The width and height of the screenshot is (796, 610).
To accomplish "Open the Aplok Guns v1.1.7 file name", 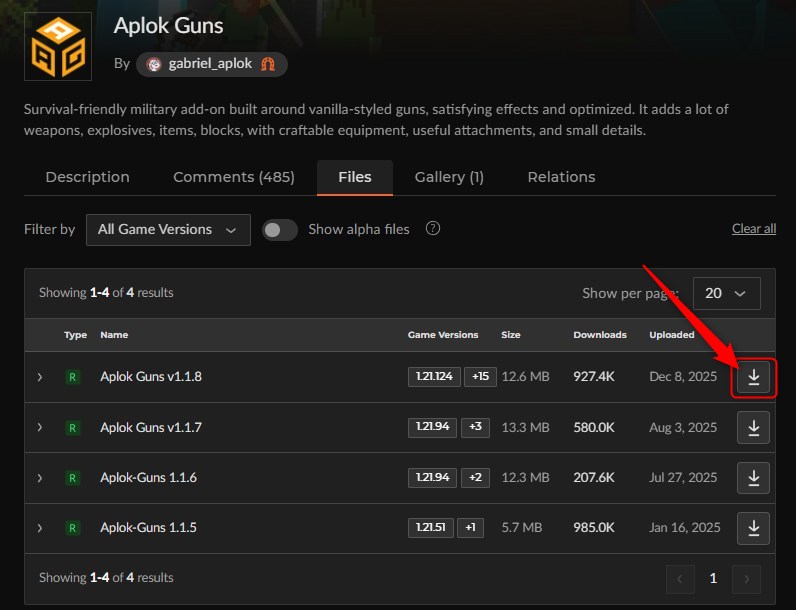I will 151,427.
